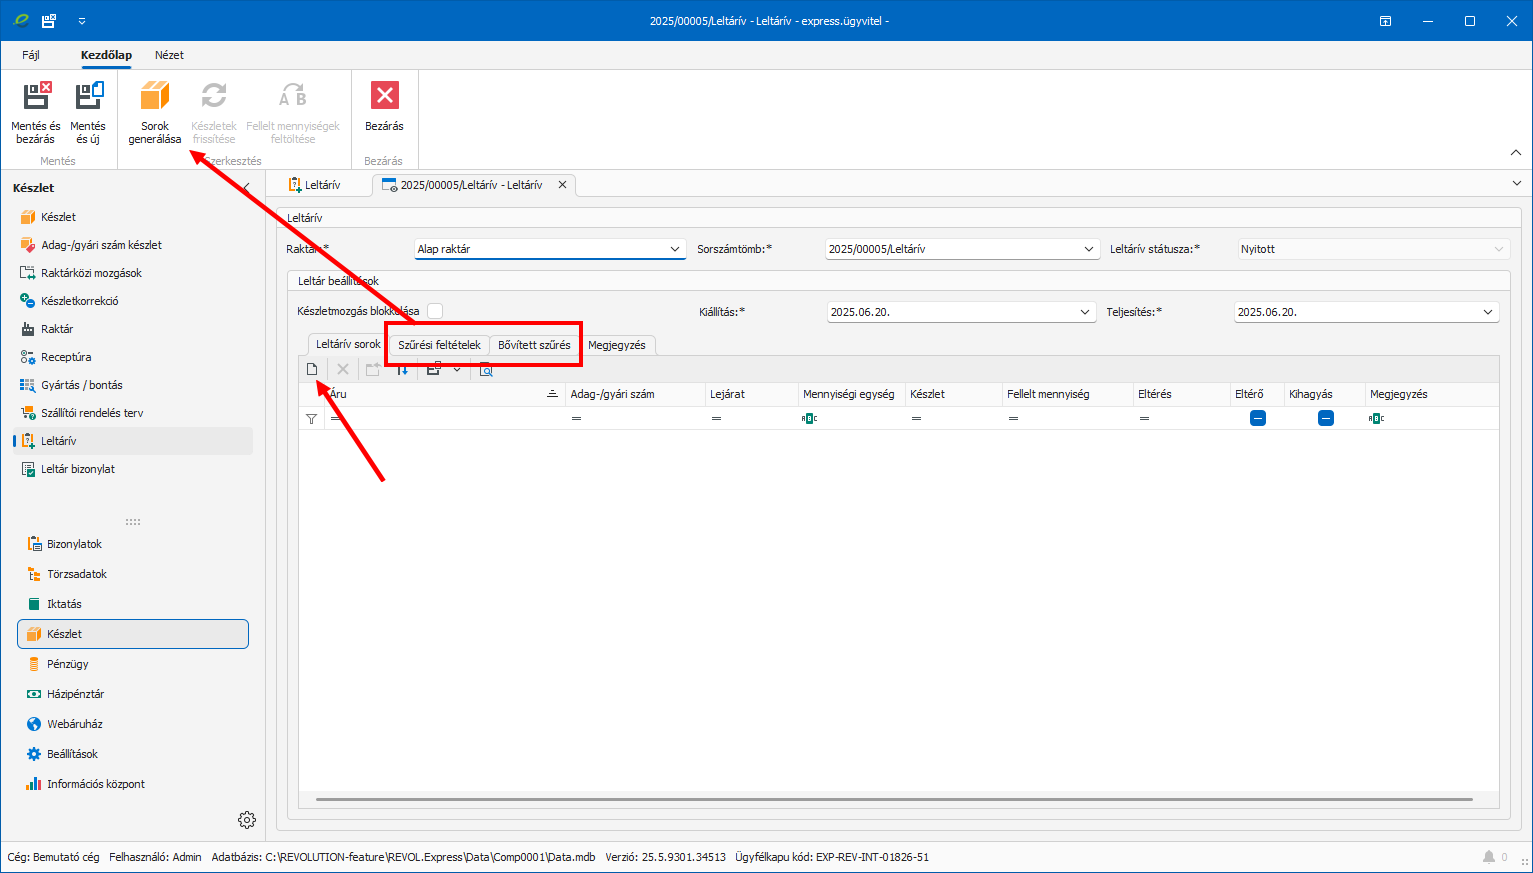1533x873 pixels.
Task: Open Készletkorrekció in the sidebar
Action: click(x=79, y=301)
